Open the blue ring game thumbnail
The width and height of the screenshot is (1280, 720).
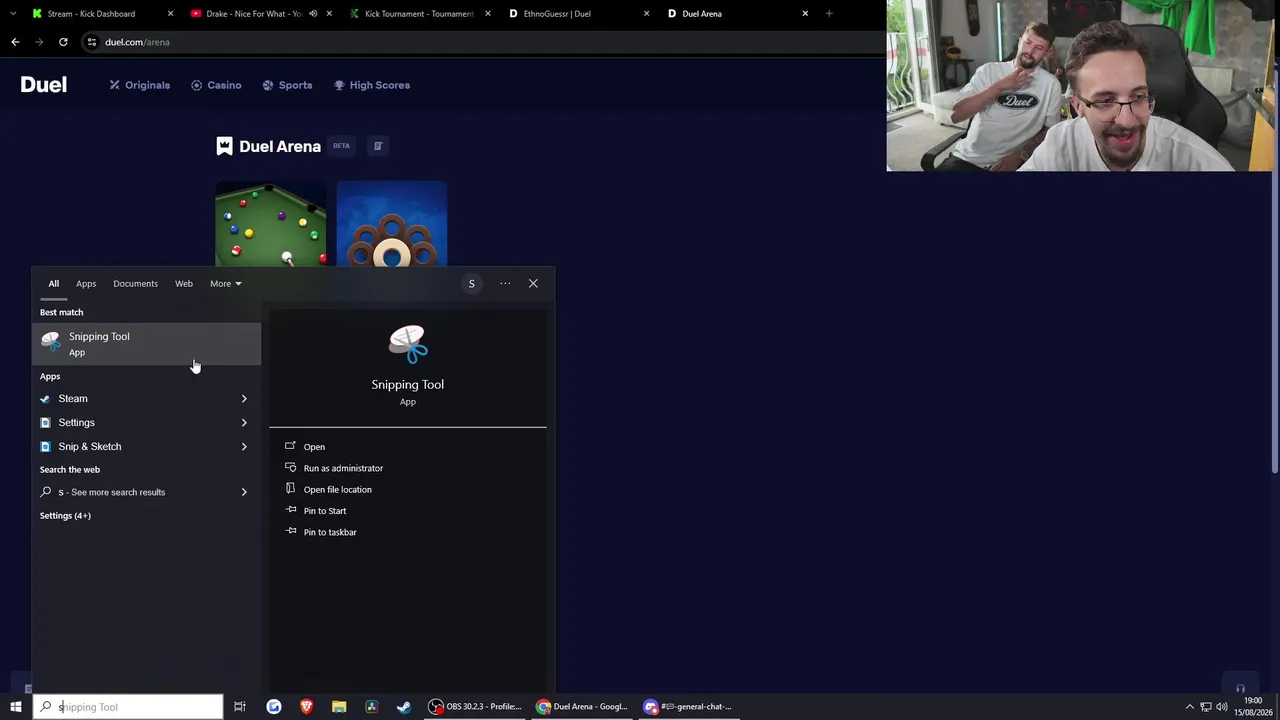(392, 224)
